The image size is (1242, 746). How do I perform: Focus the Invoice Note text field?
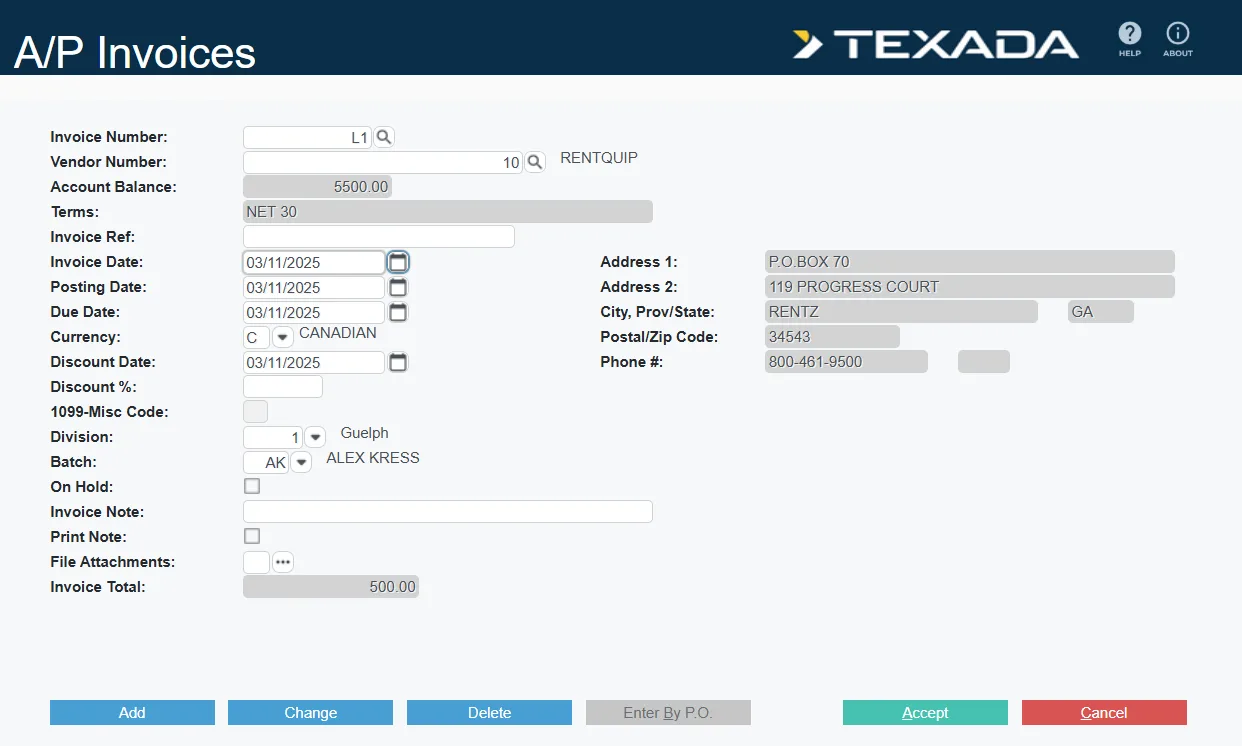click(447, 512)
